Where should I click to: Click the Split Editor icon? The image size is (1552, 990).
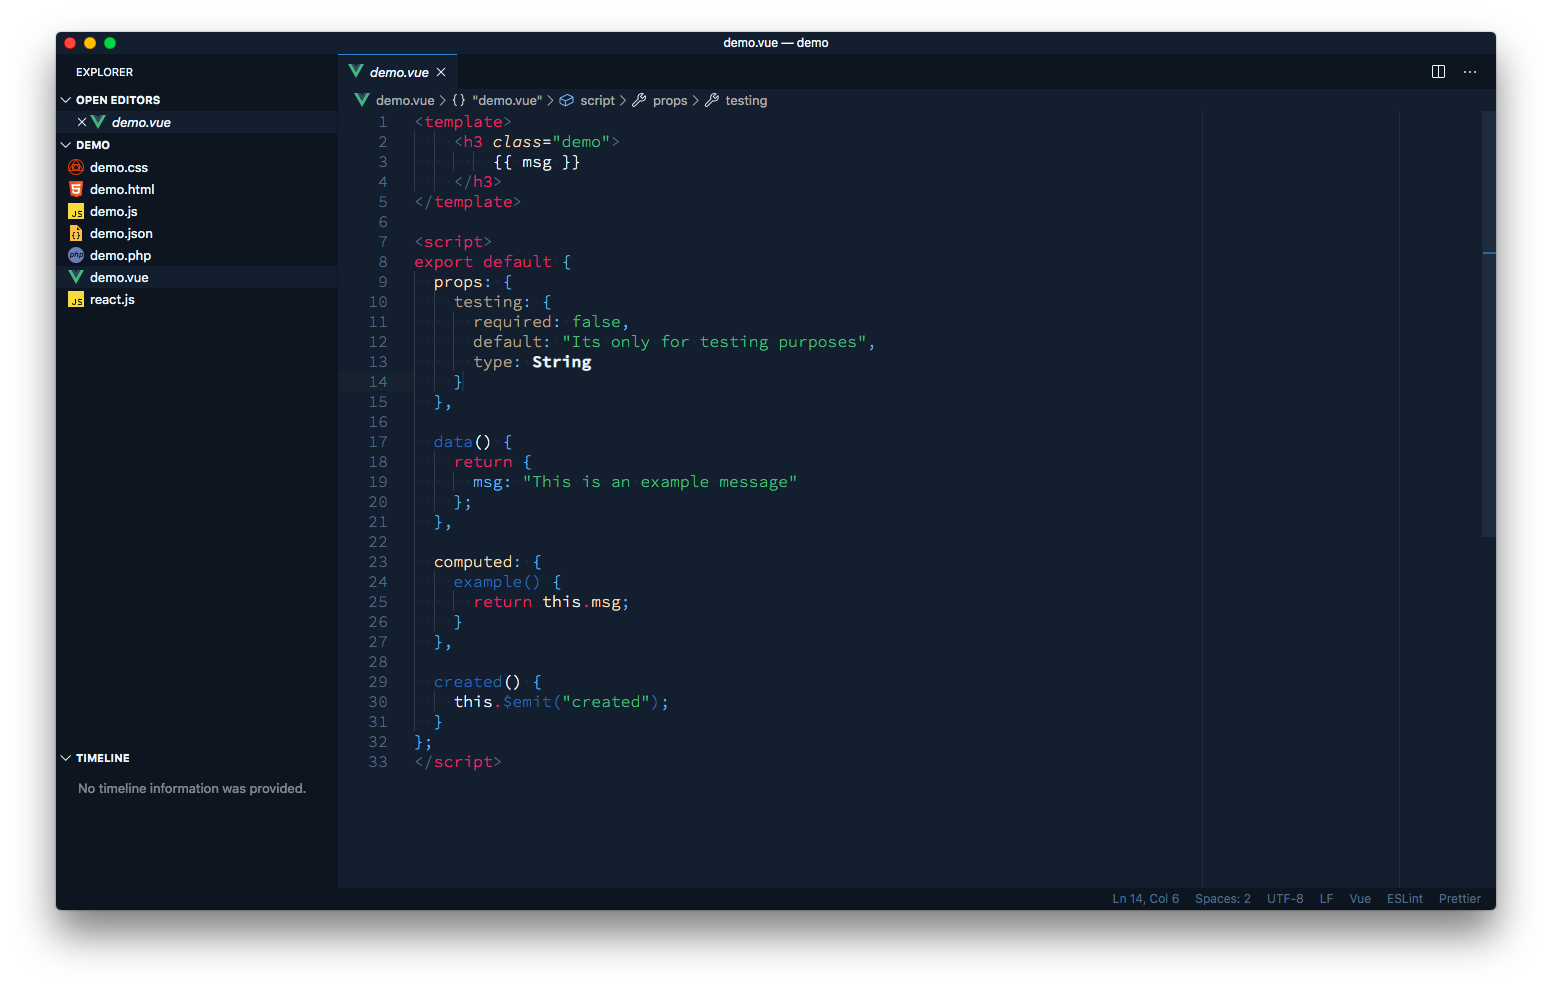(x=1438, y=72)
